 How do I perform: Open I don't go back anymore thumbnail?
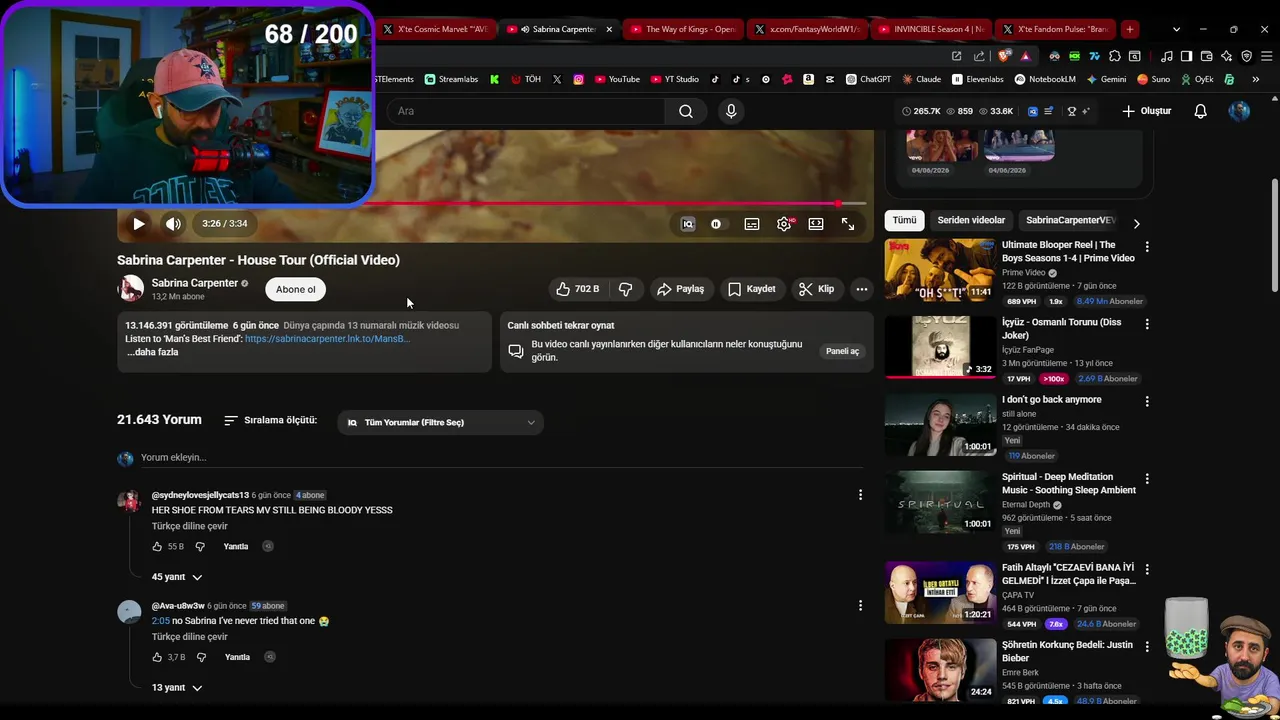940,424
